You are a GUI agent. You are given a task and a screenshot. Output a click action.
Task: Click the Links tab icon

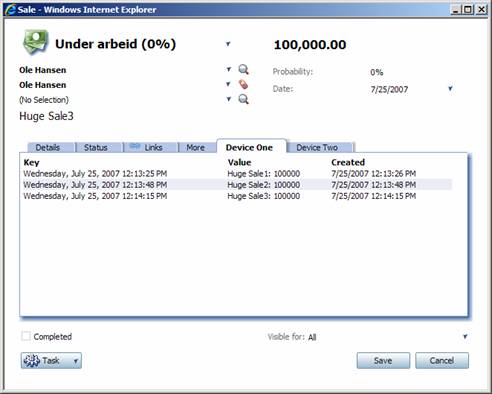click(x=135, y=147)
